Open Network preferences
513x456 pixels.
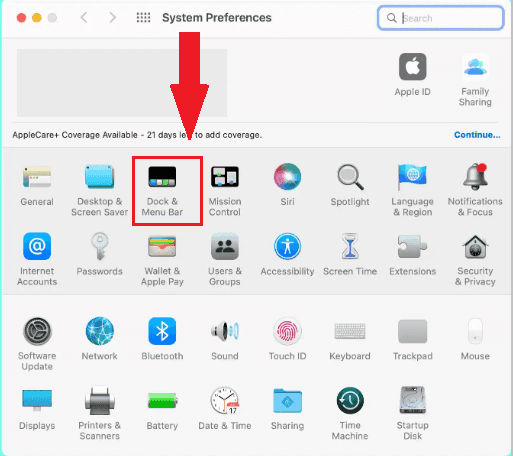click(100, 331)
